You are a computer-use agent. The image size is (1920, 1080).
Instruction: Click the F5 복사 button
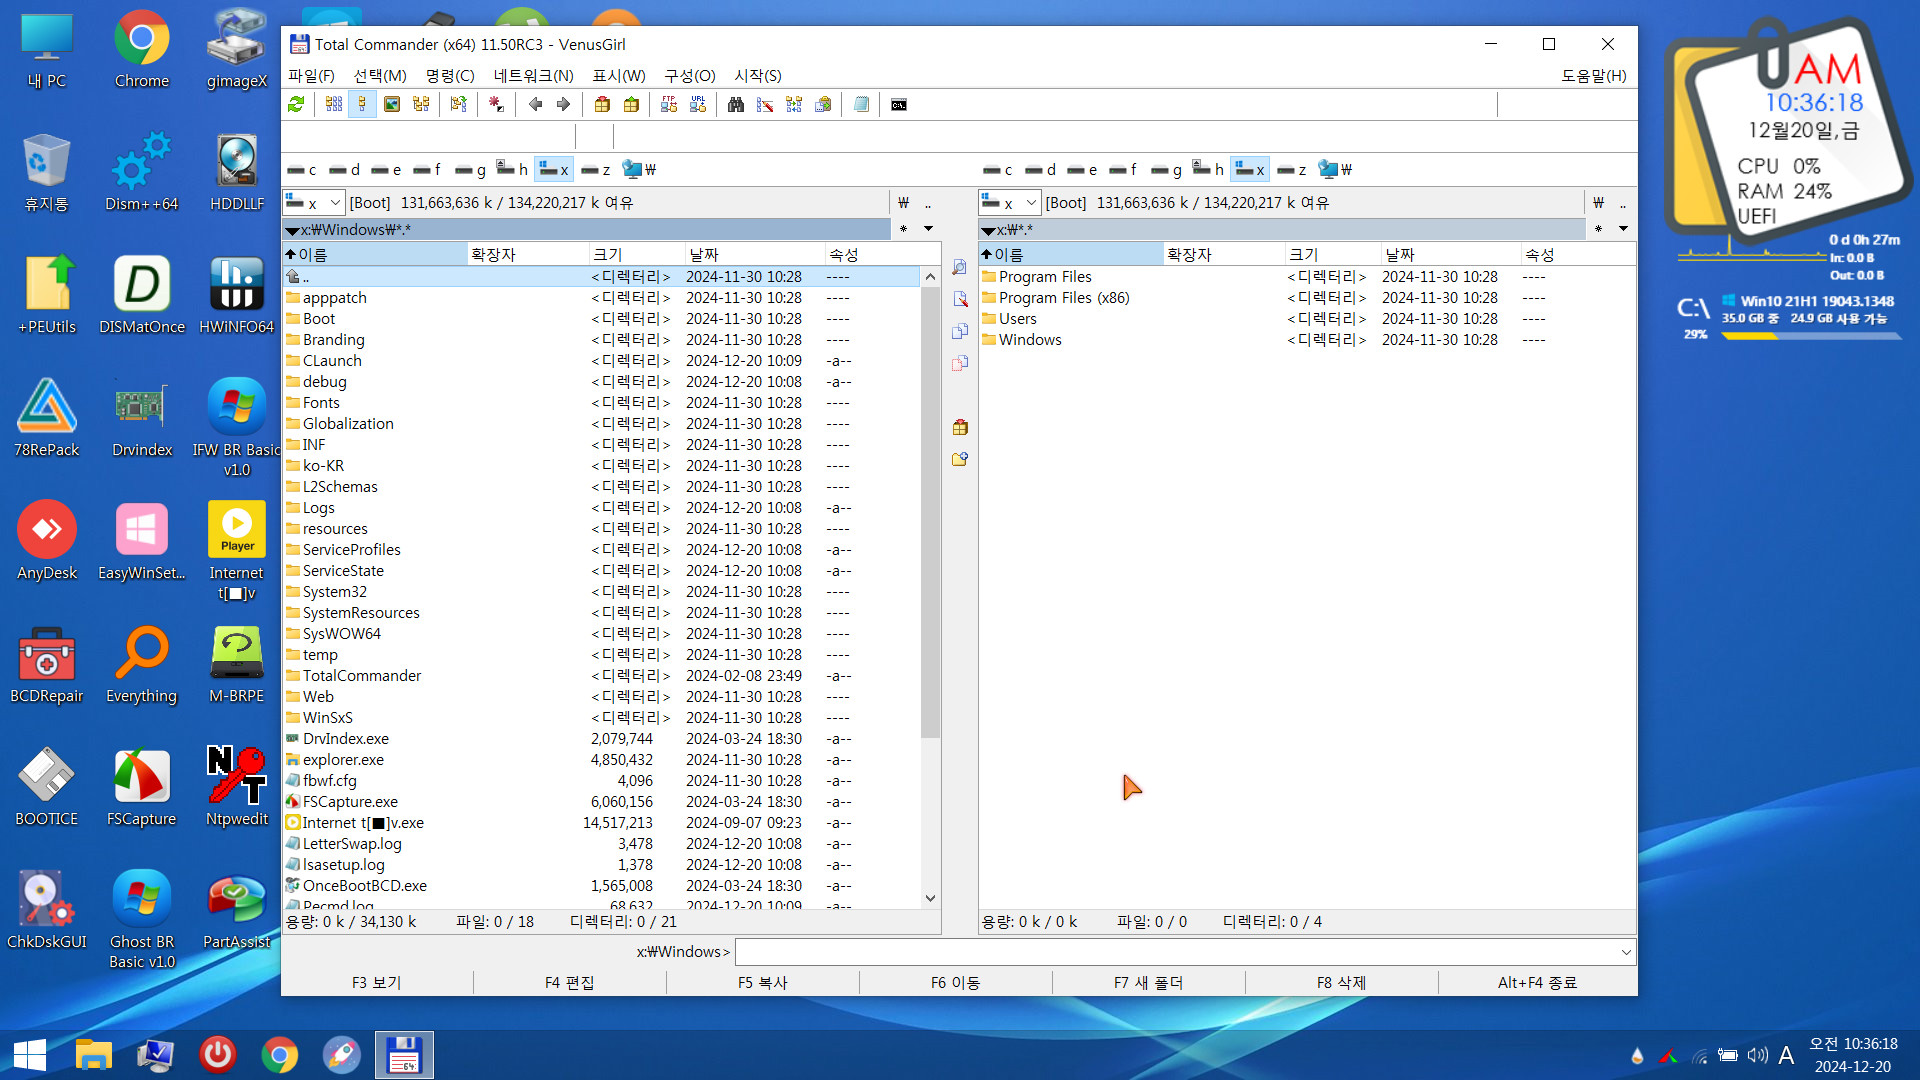tap(763, 983)
